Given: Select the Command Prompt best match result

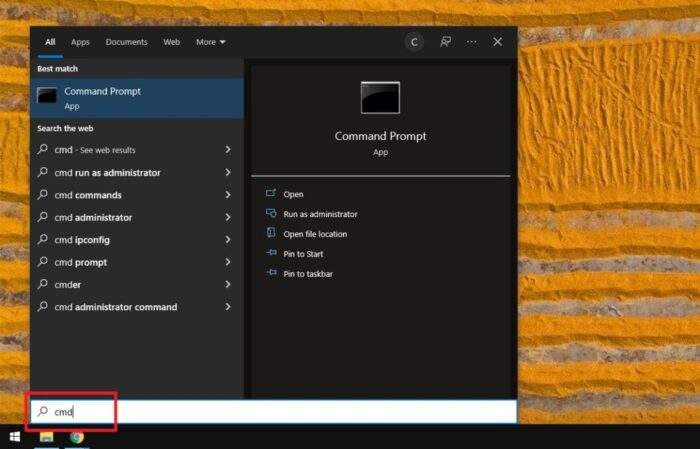Looking at the screenshot, I should pos(137,98).
